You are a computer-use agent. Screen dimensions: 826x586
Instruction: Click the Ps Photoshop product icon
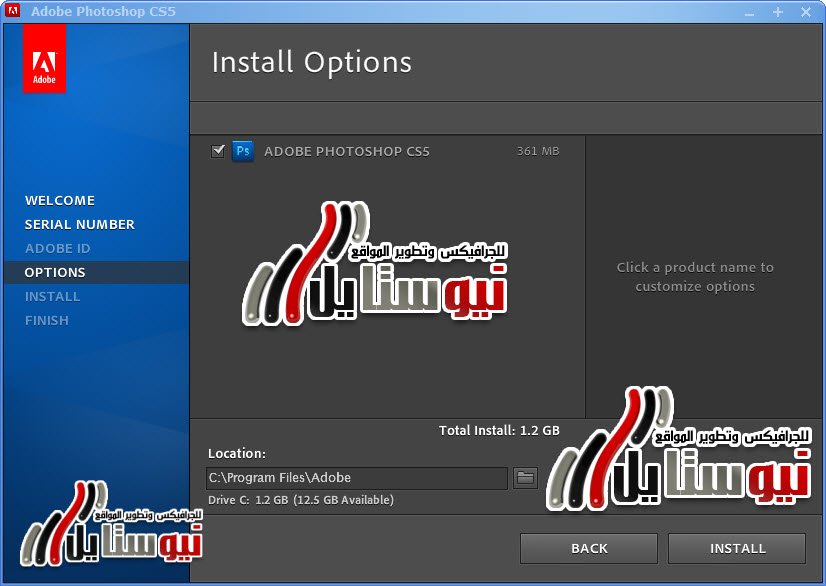[243, 151]
